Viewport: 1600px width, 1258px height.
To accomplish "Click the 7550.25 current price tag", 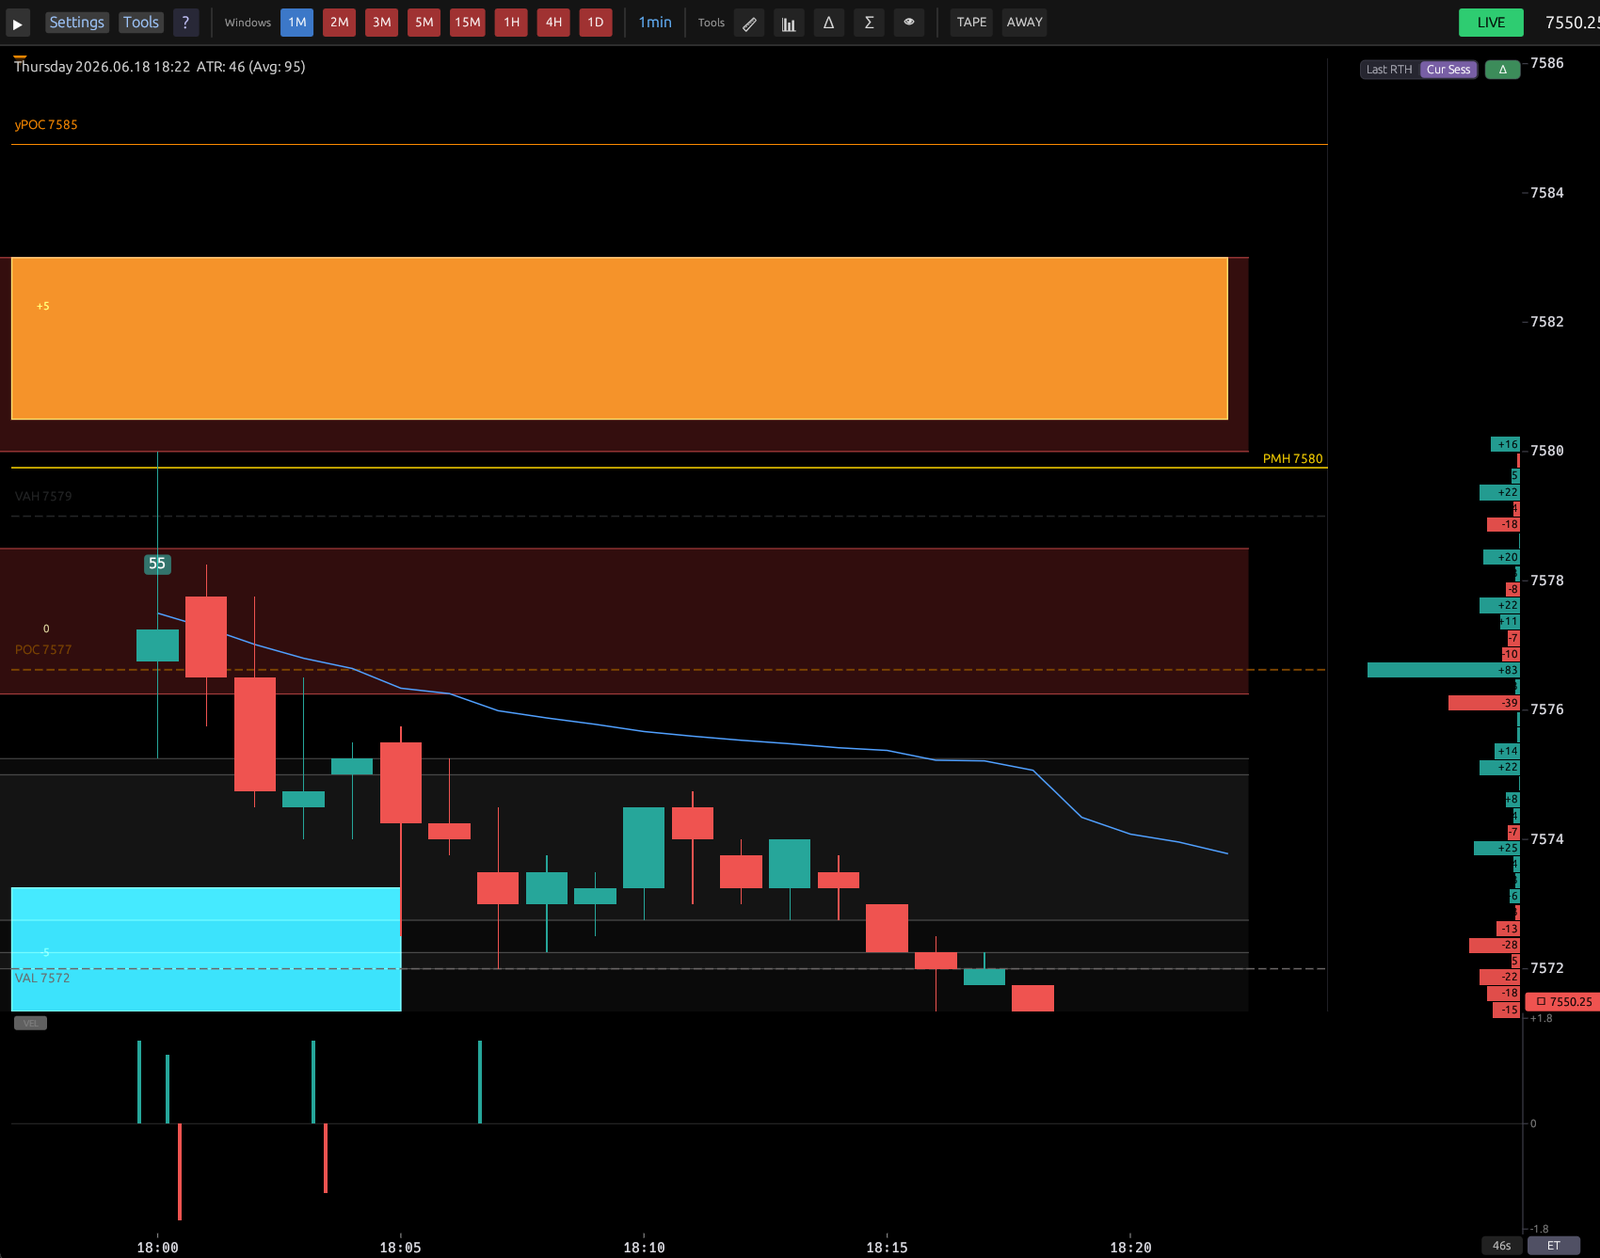I will coord(1565,1001).
